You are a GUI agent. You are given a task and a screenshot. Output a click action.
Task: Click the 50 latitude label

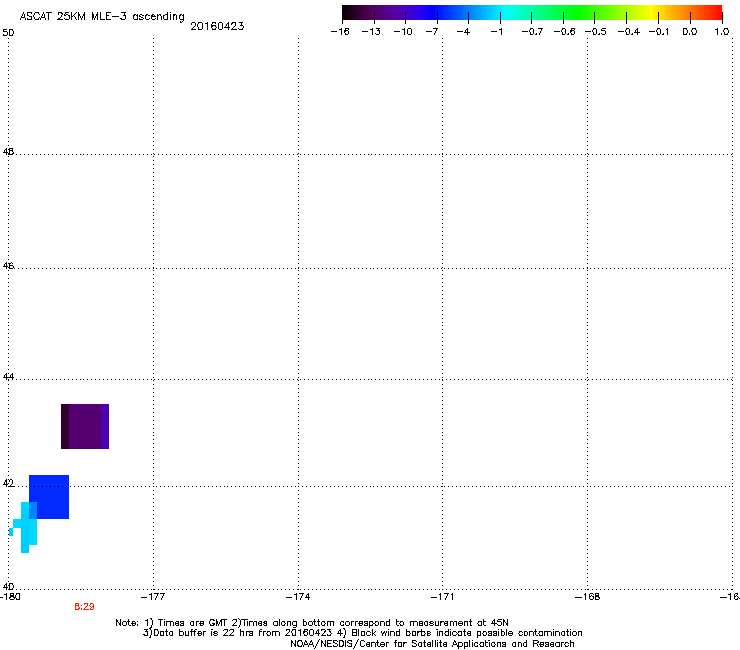pos(8,33)
